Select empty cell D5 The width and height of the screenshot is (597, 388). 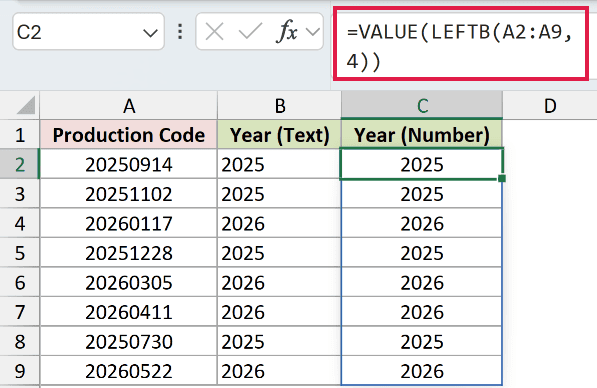pyautogui.click(x=550, y=253)
